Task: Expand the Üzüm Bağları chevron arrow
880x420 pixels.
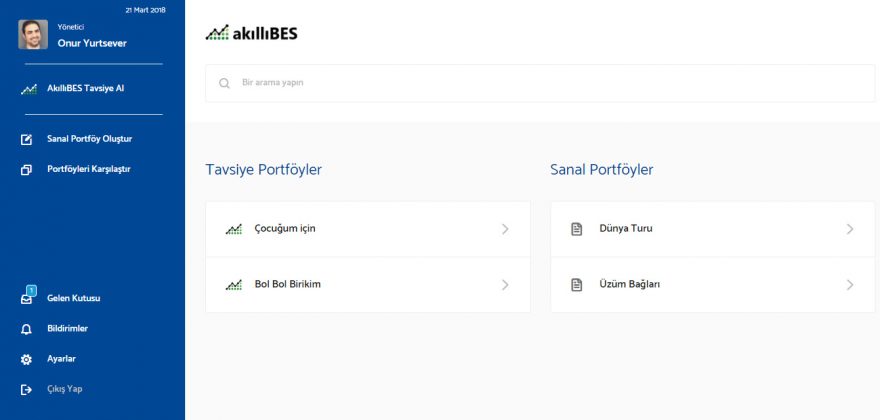Action: [850, 285]
